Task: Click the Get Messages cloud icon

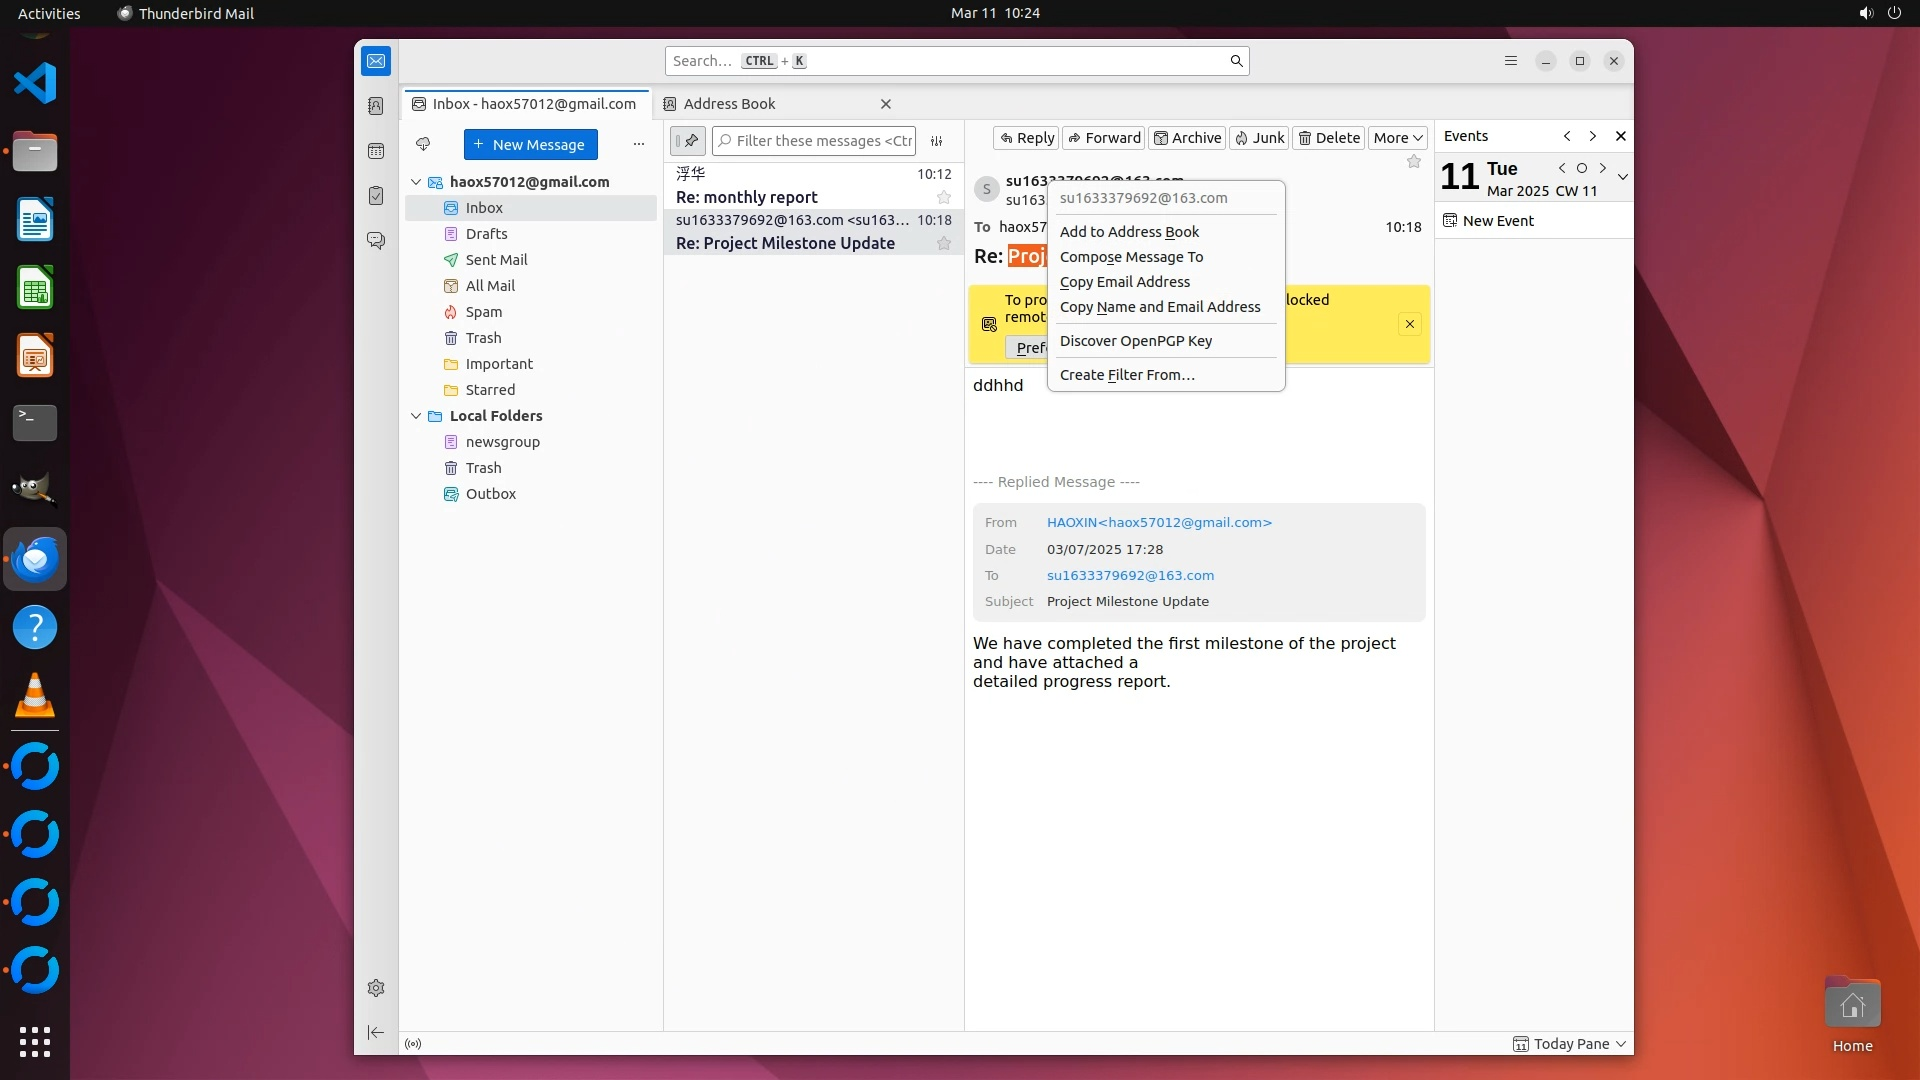Action: pyautogui.click(x=423, y=144)
